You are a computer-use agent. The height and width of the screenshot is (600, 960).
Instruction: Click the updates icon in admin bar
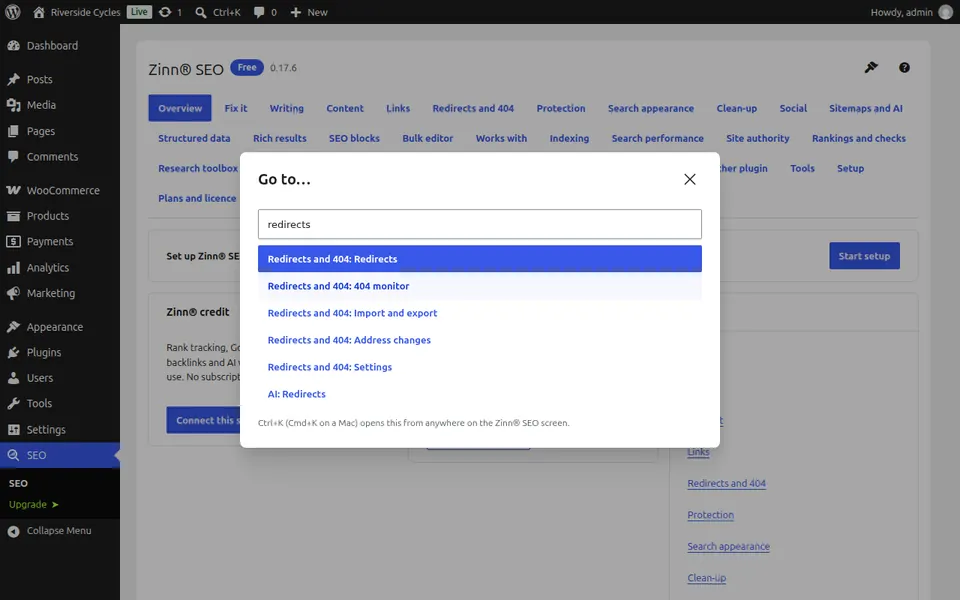[170, 12]
